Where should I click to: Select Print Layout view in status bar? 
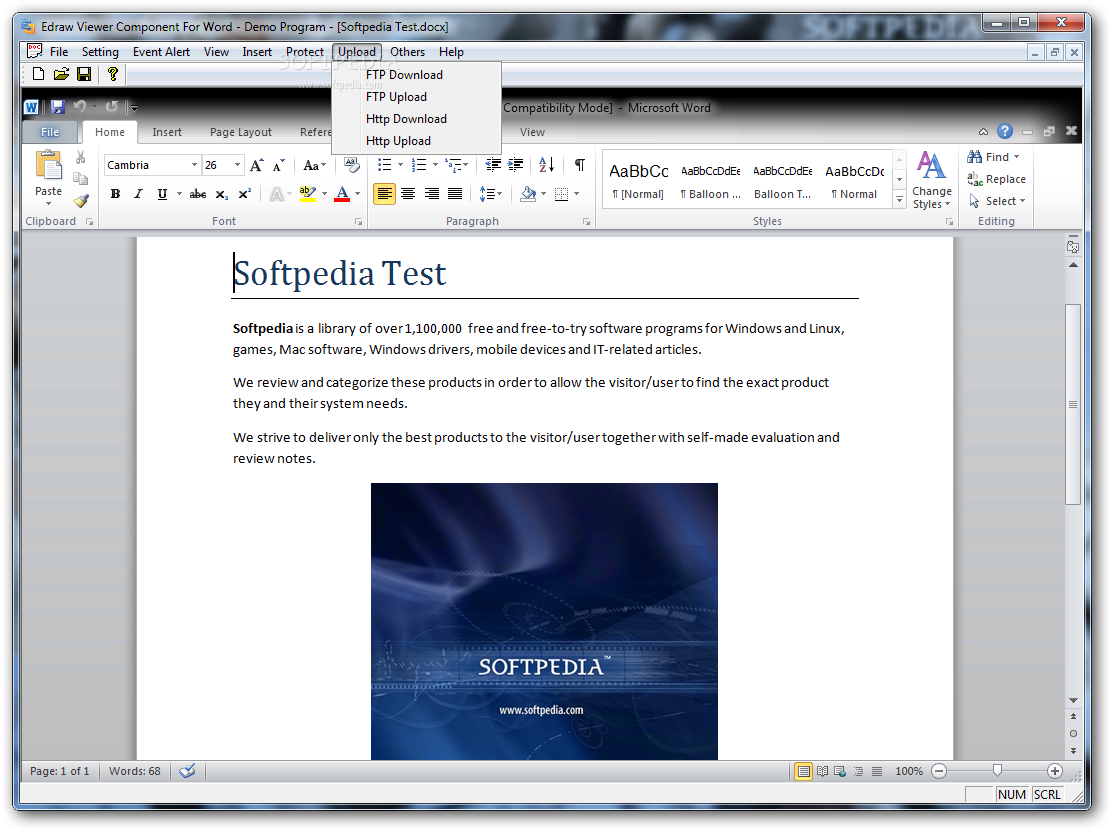click(803, 771)
